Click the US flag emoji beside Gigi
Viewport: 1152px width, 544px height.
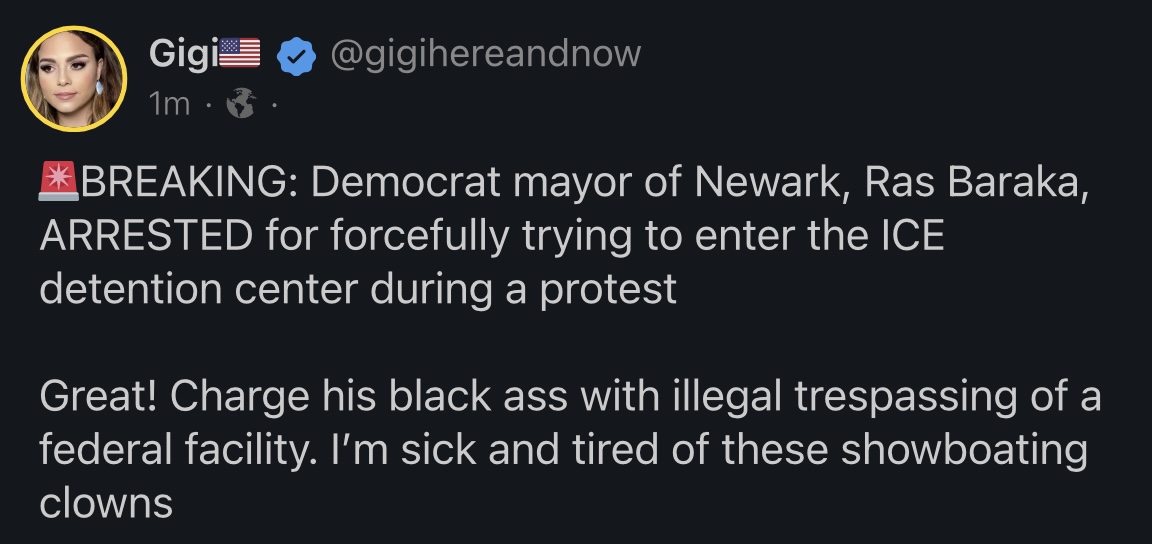(237, 53)
